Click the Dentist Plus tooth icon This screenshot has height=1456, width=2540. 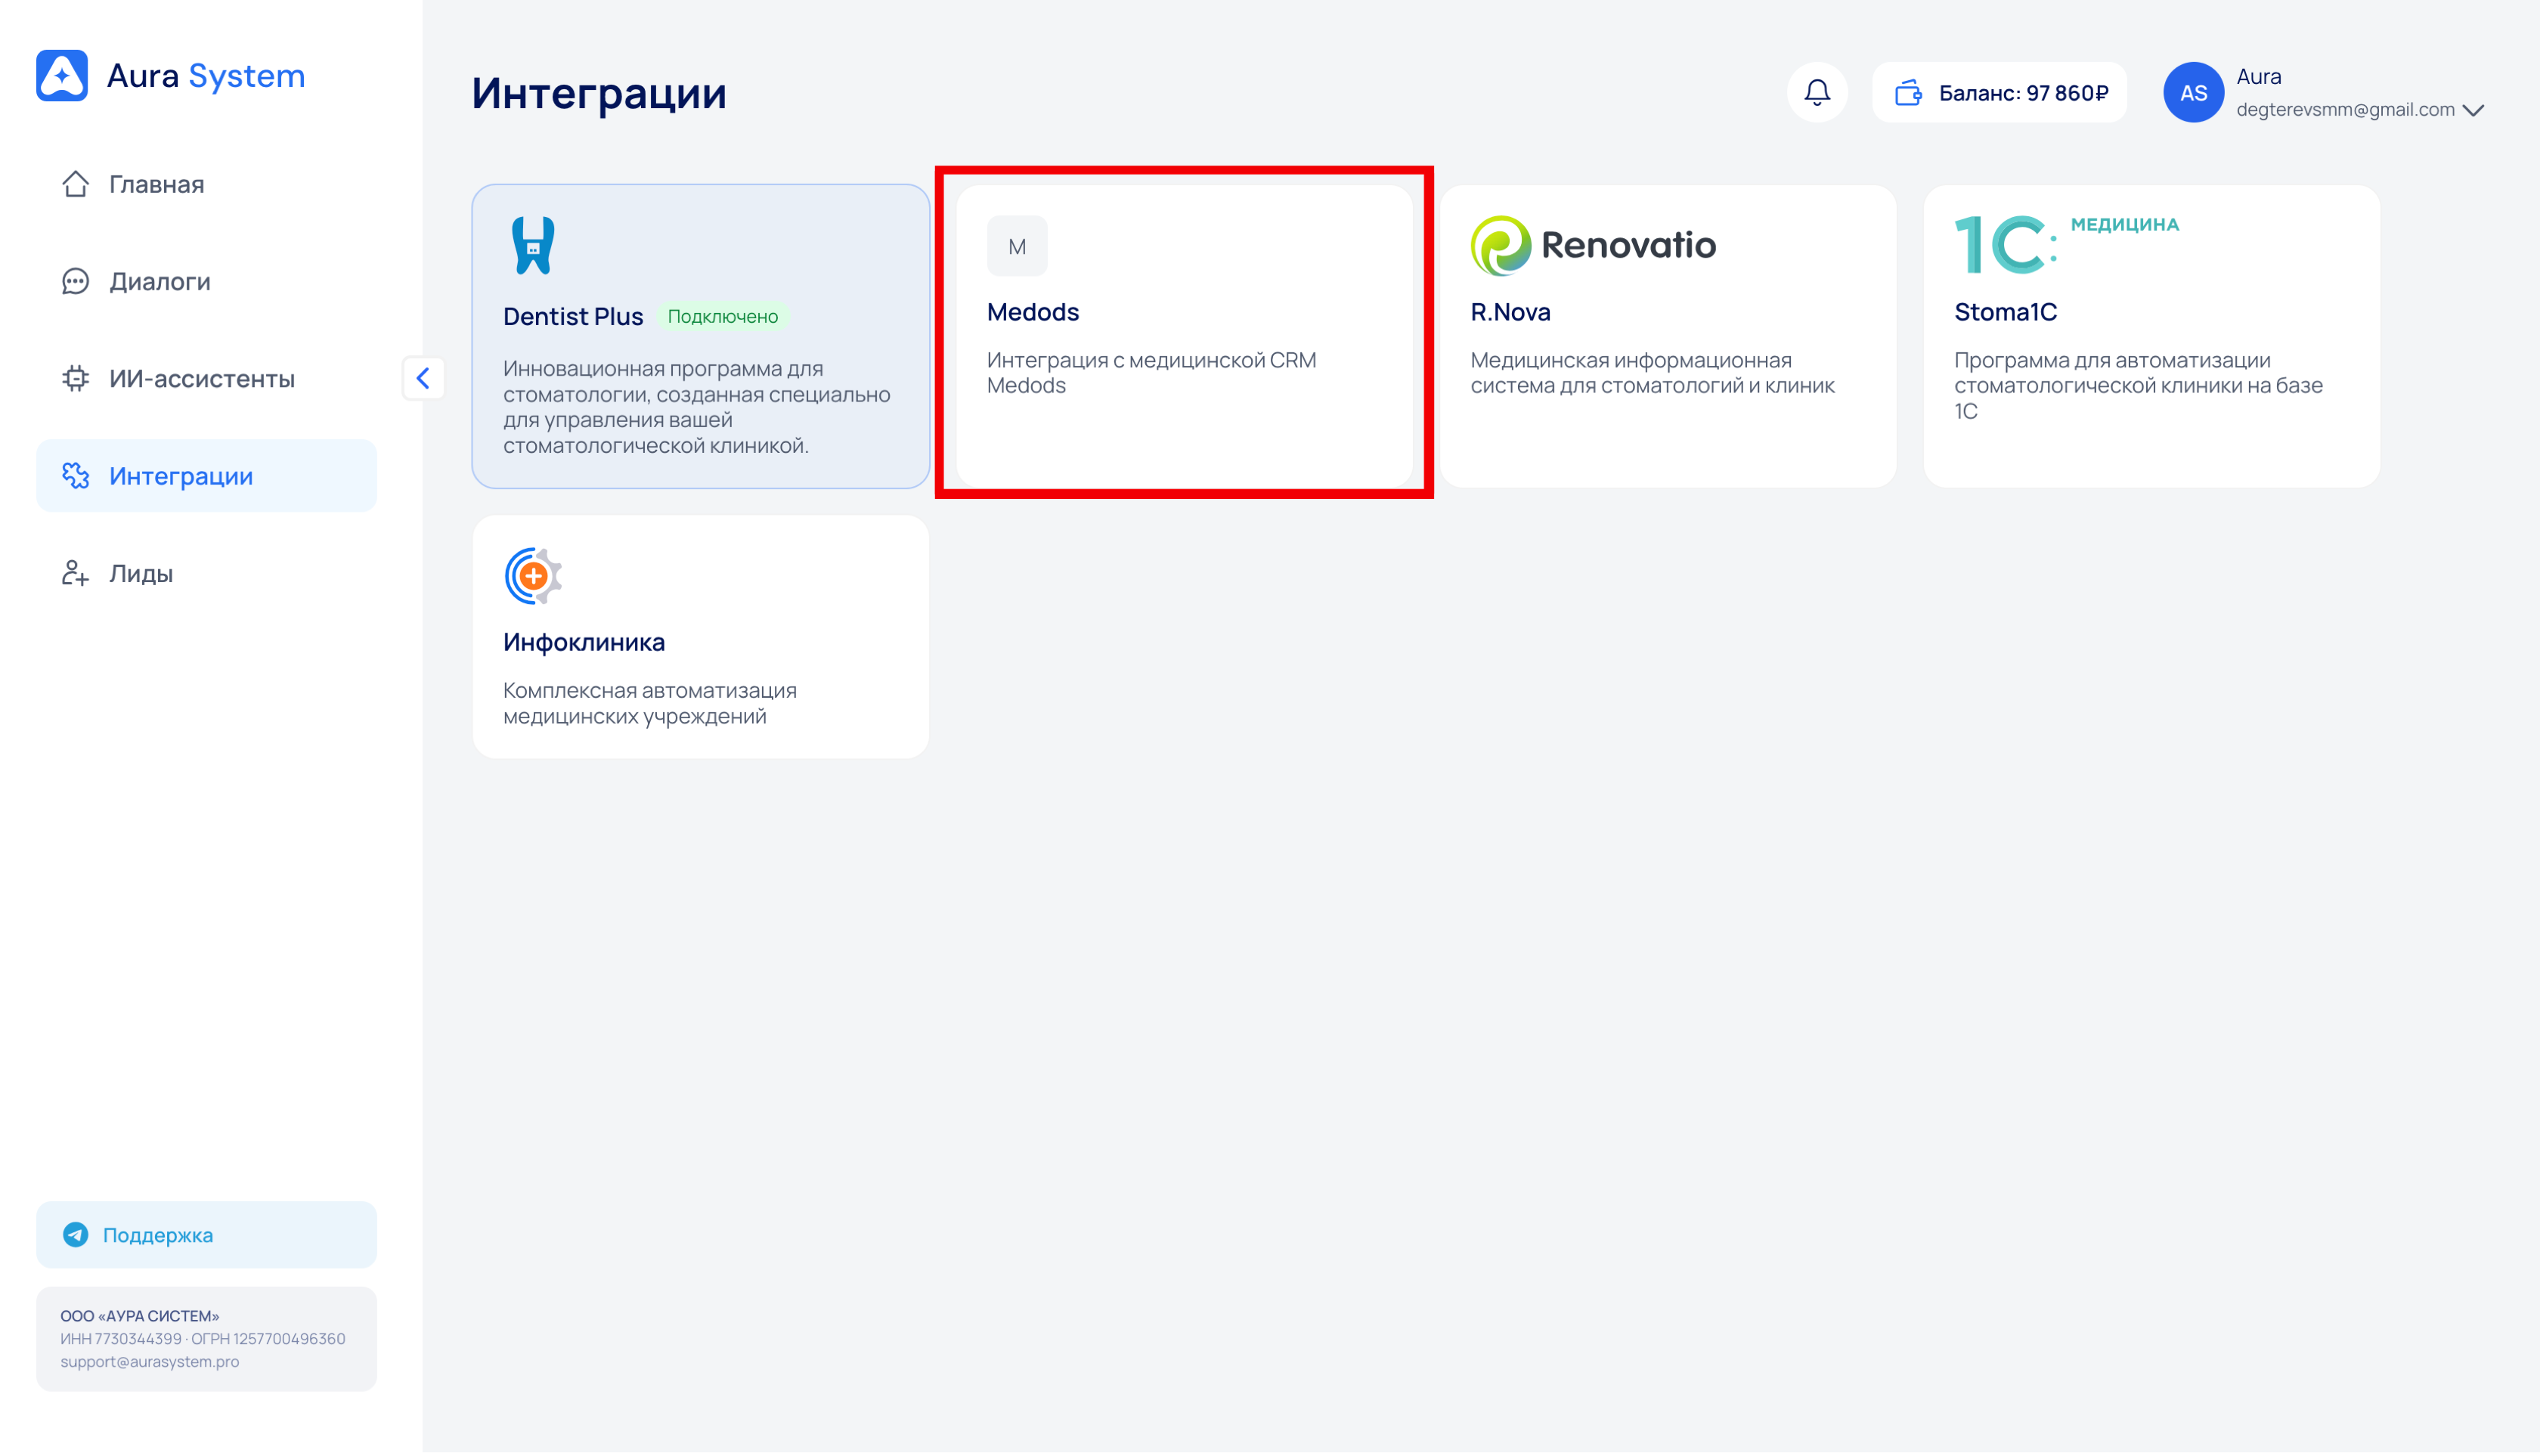[x=533, y=245]
